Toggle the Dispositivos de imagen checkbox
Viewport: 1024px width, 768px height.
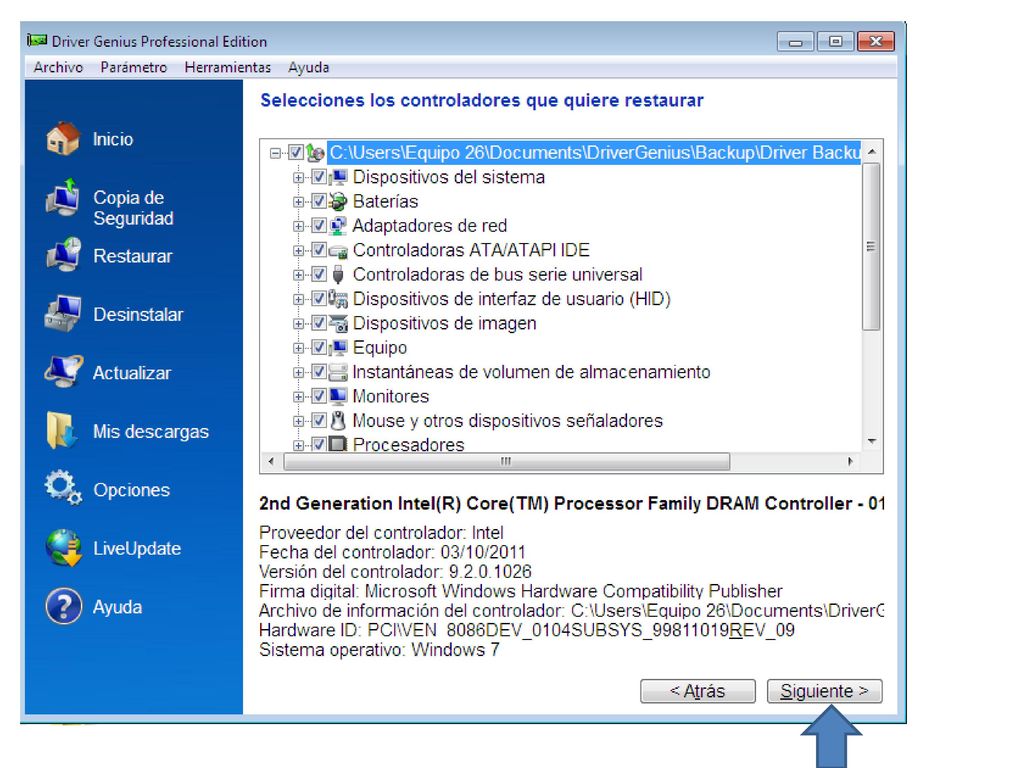tap(319, 323)
